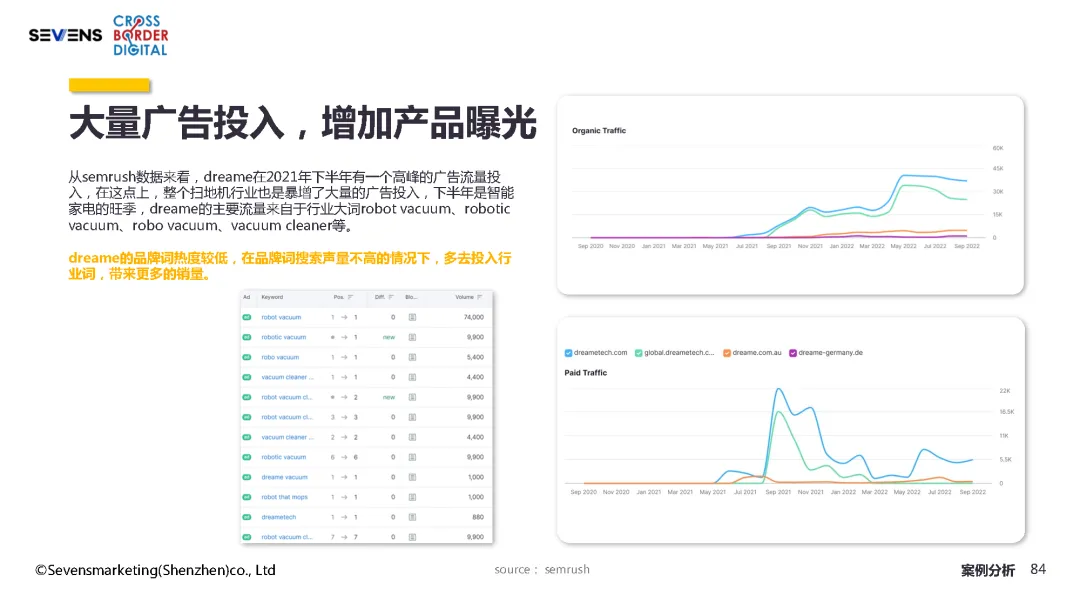Click the Ad badge in the dreame vacuum row
Screen dimensions: 1080x608
point(247,477)
